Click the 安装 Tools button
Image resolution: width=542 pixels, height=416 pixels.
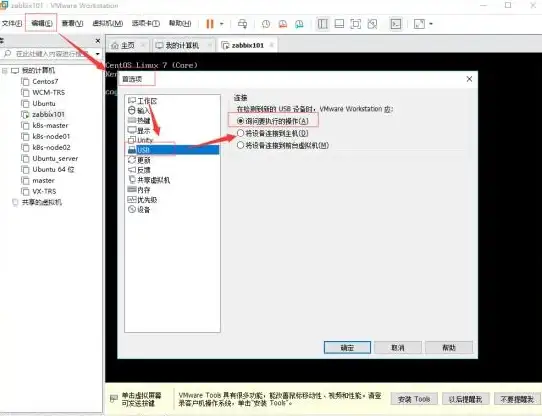[x=414, y=399]
